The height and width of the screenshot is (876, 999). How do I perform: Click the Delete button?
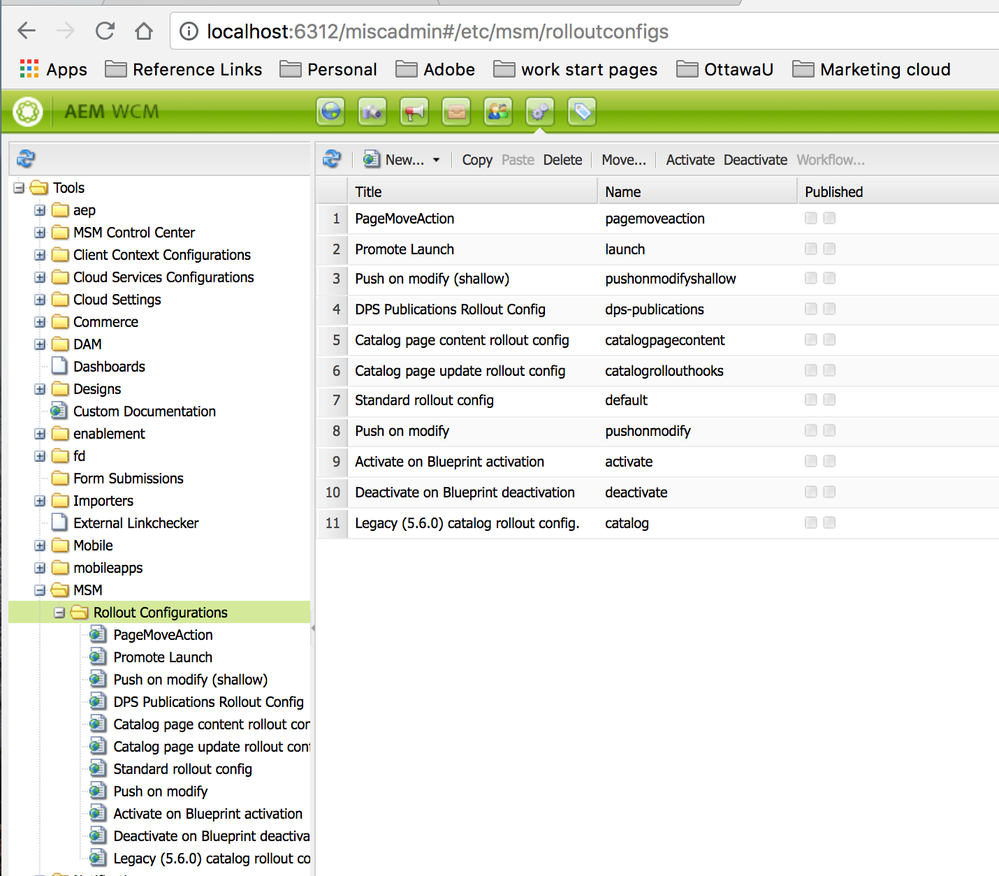point(562,160)
